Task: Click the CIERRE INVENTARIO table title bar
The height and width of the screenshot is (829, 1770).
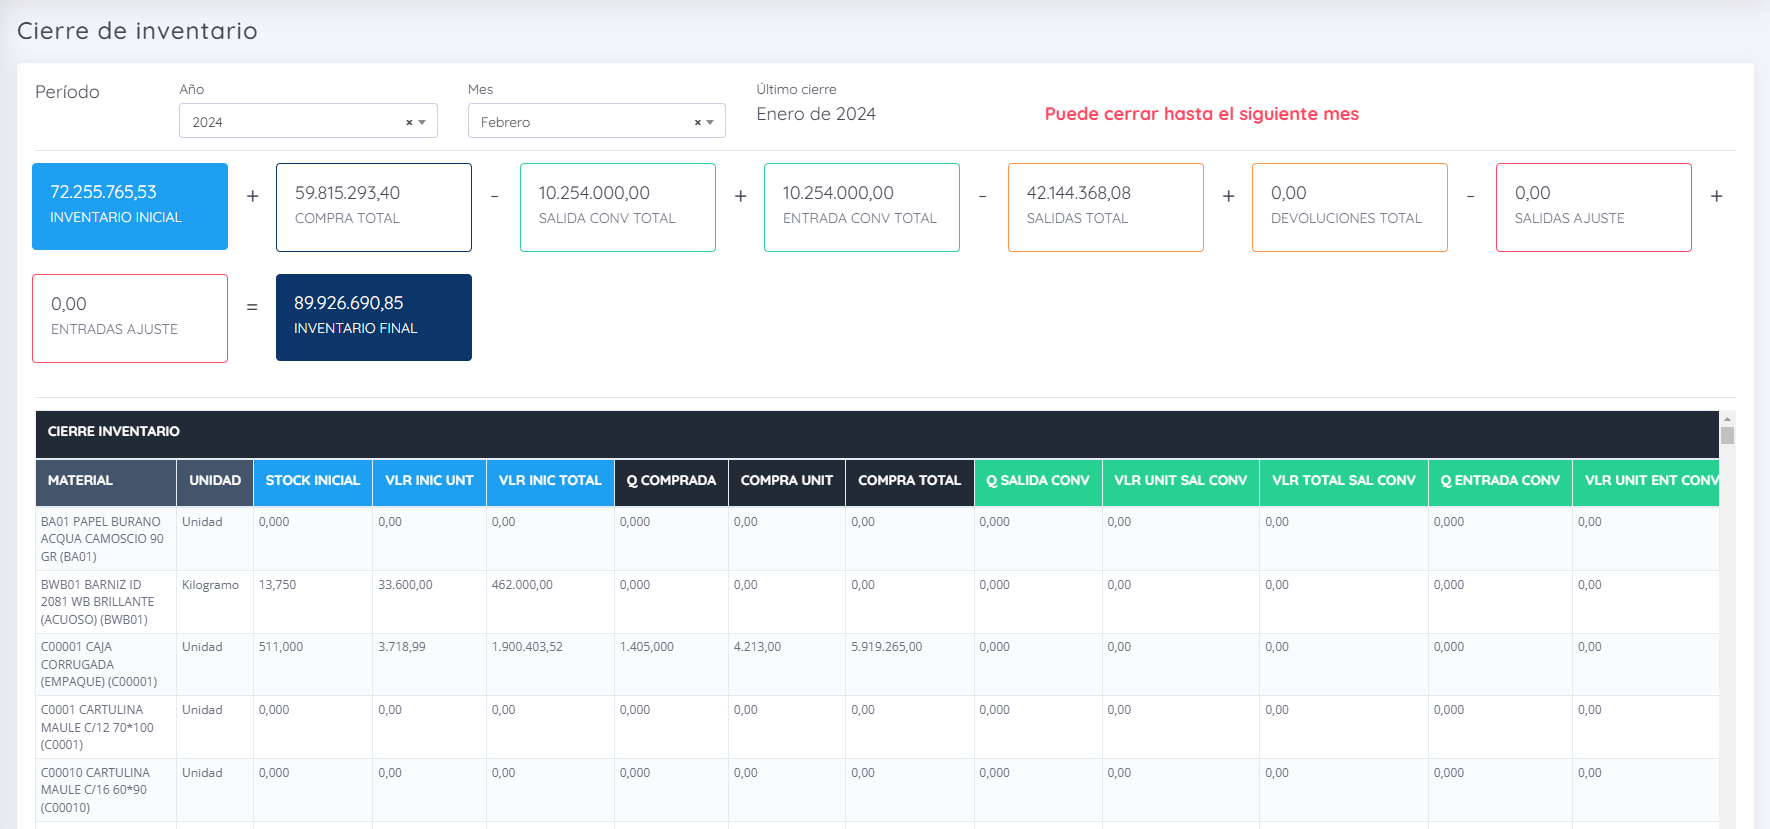Action: click(877, 434)
